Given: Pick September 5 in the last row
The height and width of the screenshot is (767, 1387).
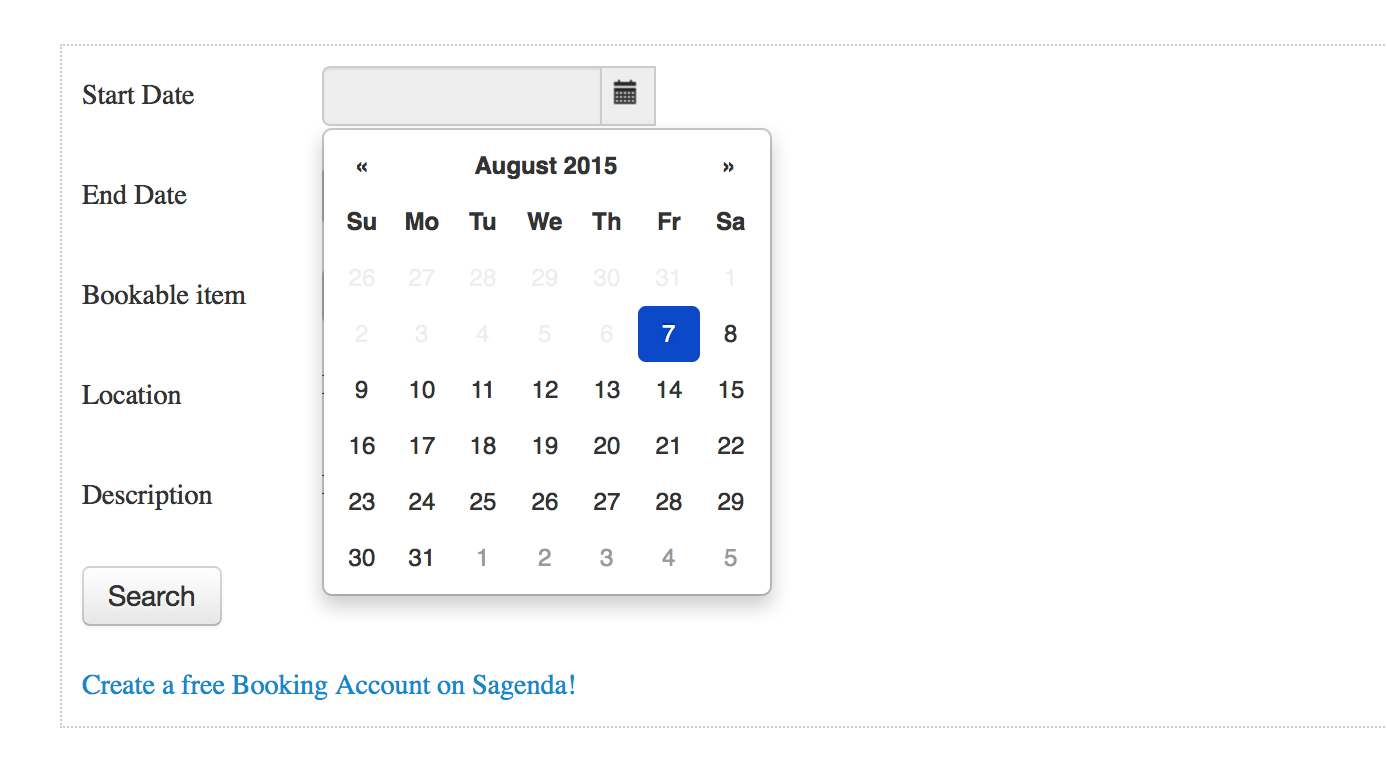Looking at the screenshot, I should click(x=730, y=558).
